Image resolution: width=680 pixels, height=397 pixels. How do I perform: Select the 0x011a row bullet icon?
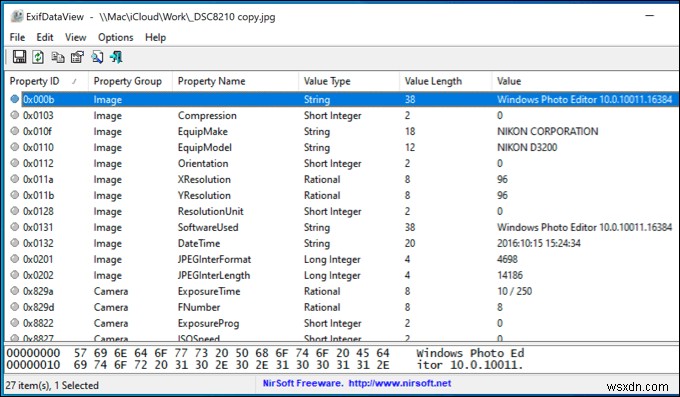click(15, 179)
